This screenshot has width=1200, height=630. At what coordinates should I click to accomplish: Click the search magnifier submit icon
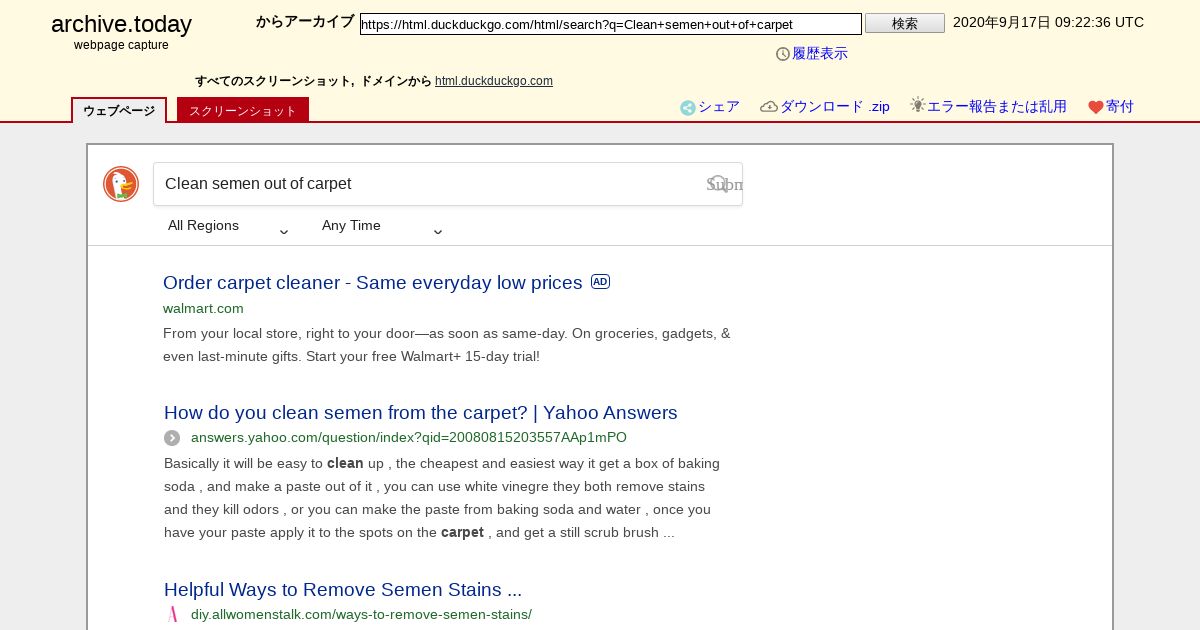coord(719,184)
